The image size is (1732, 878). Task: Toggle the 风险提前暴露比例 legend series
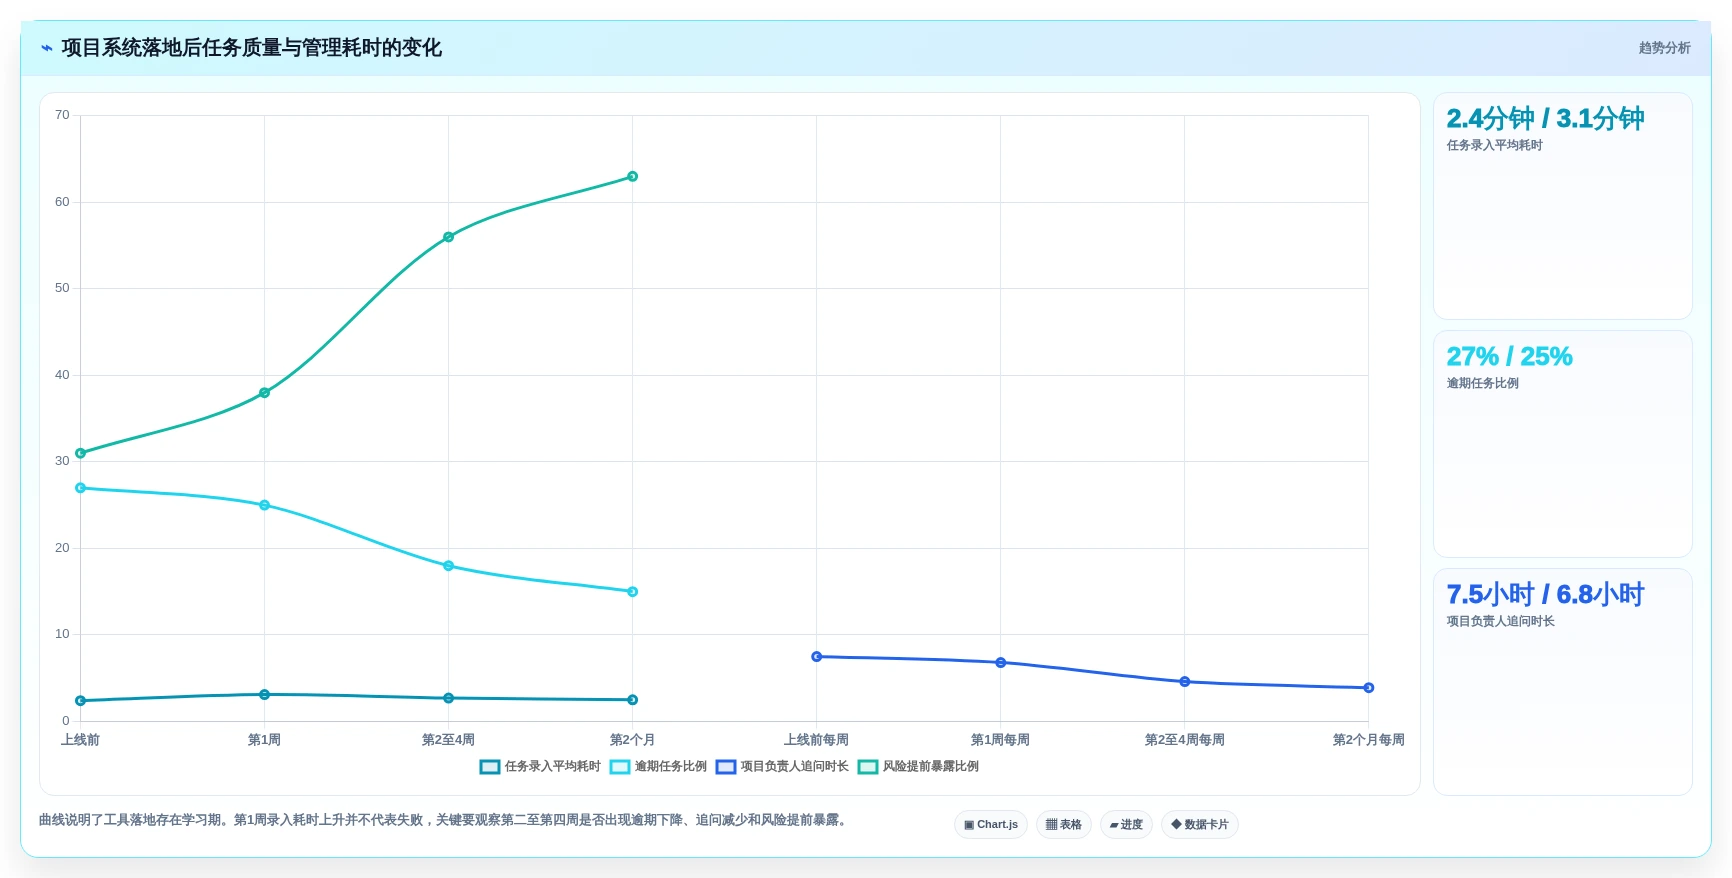click(x=918, y=767)
